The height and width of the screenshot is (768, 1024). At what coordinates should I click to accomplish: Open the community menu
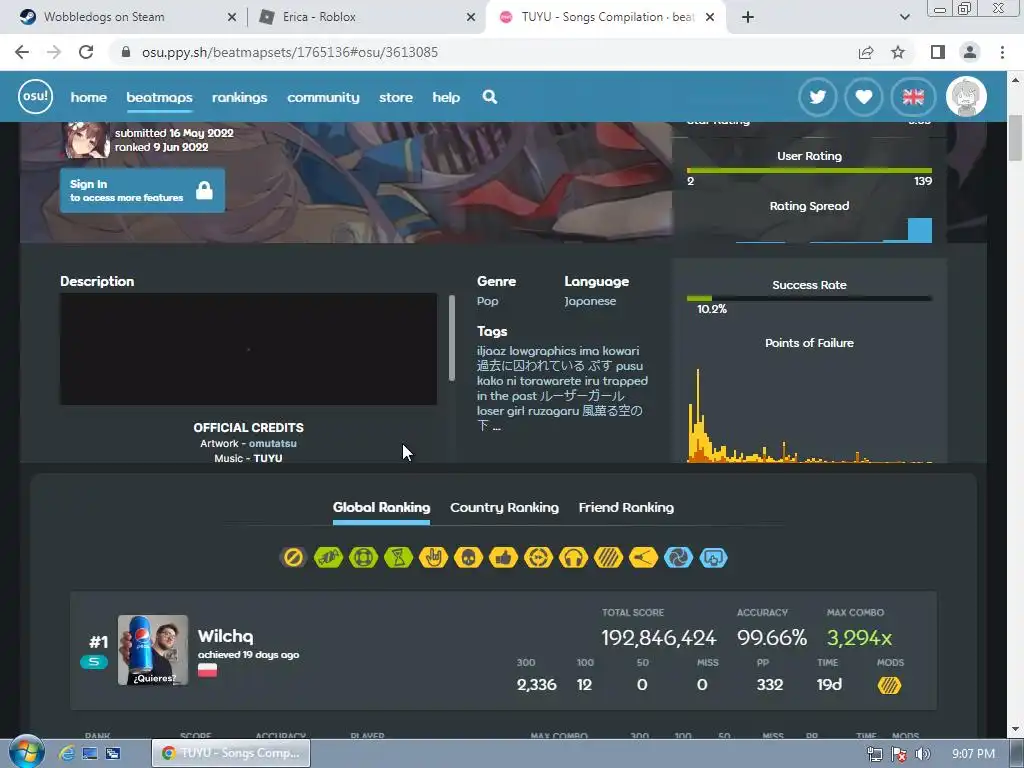click(323, 97)
